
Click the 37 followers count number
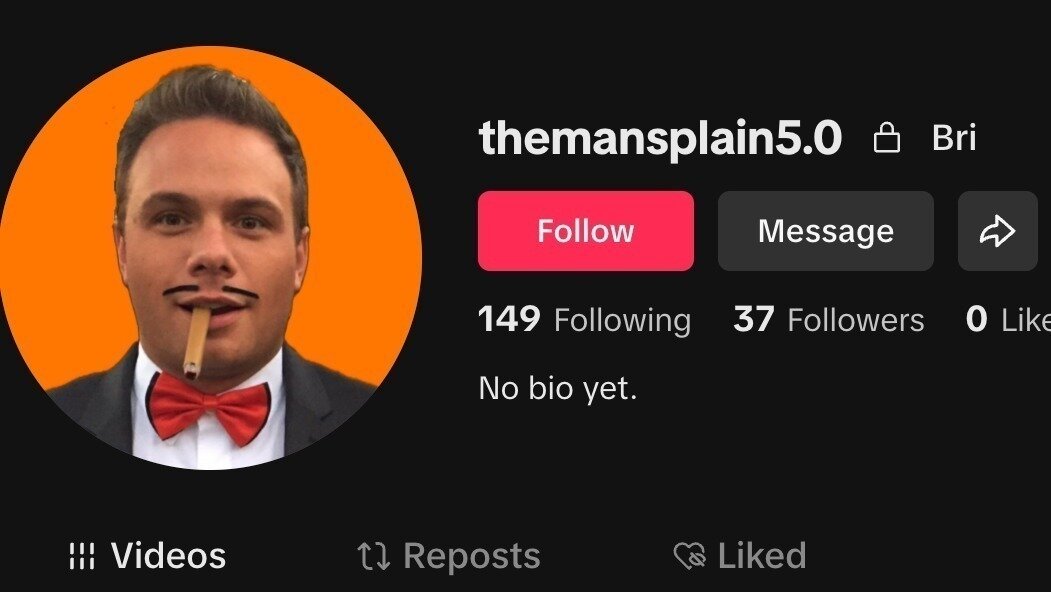pos(754,318)
